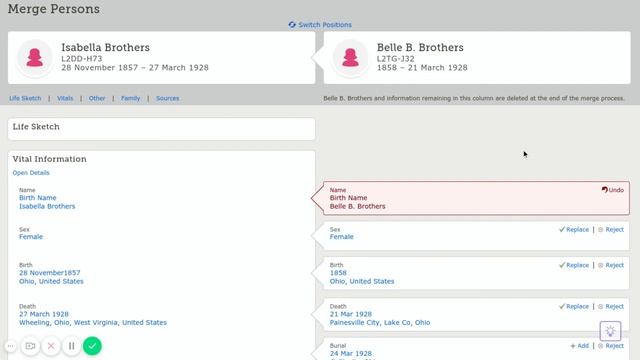Click plus icon beside Burial Add
Screen dimensions: 640x360
[573, 346]
